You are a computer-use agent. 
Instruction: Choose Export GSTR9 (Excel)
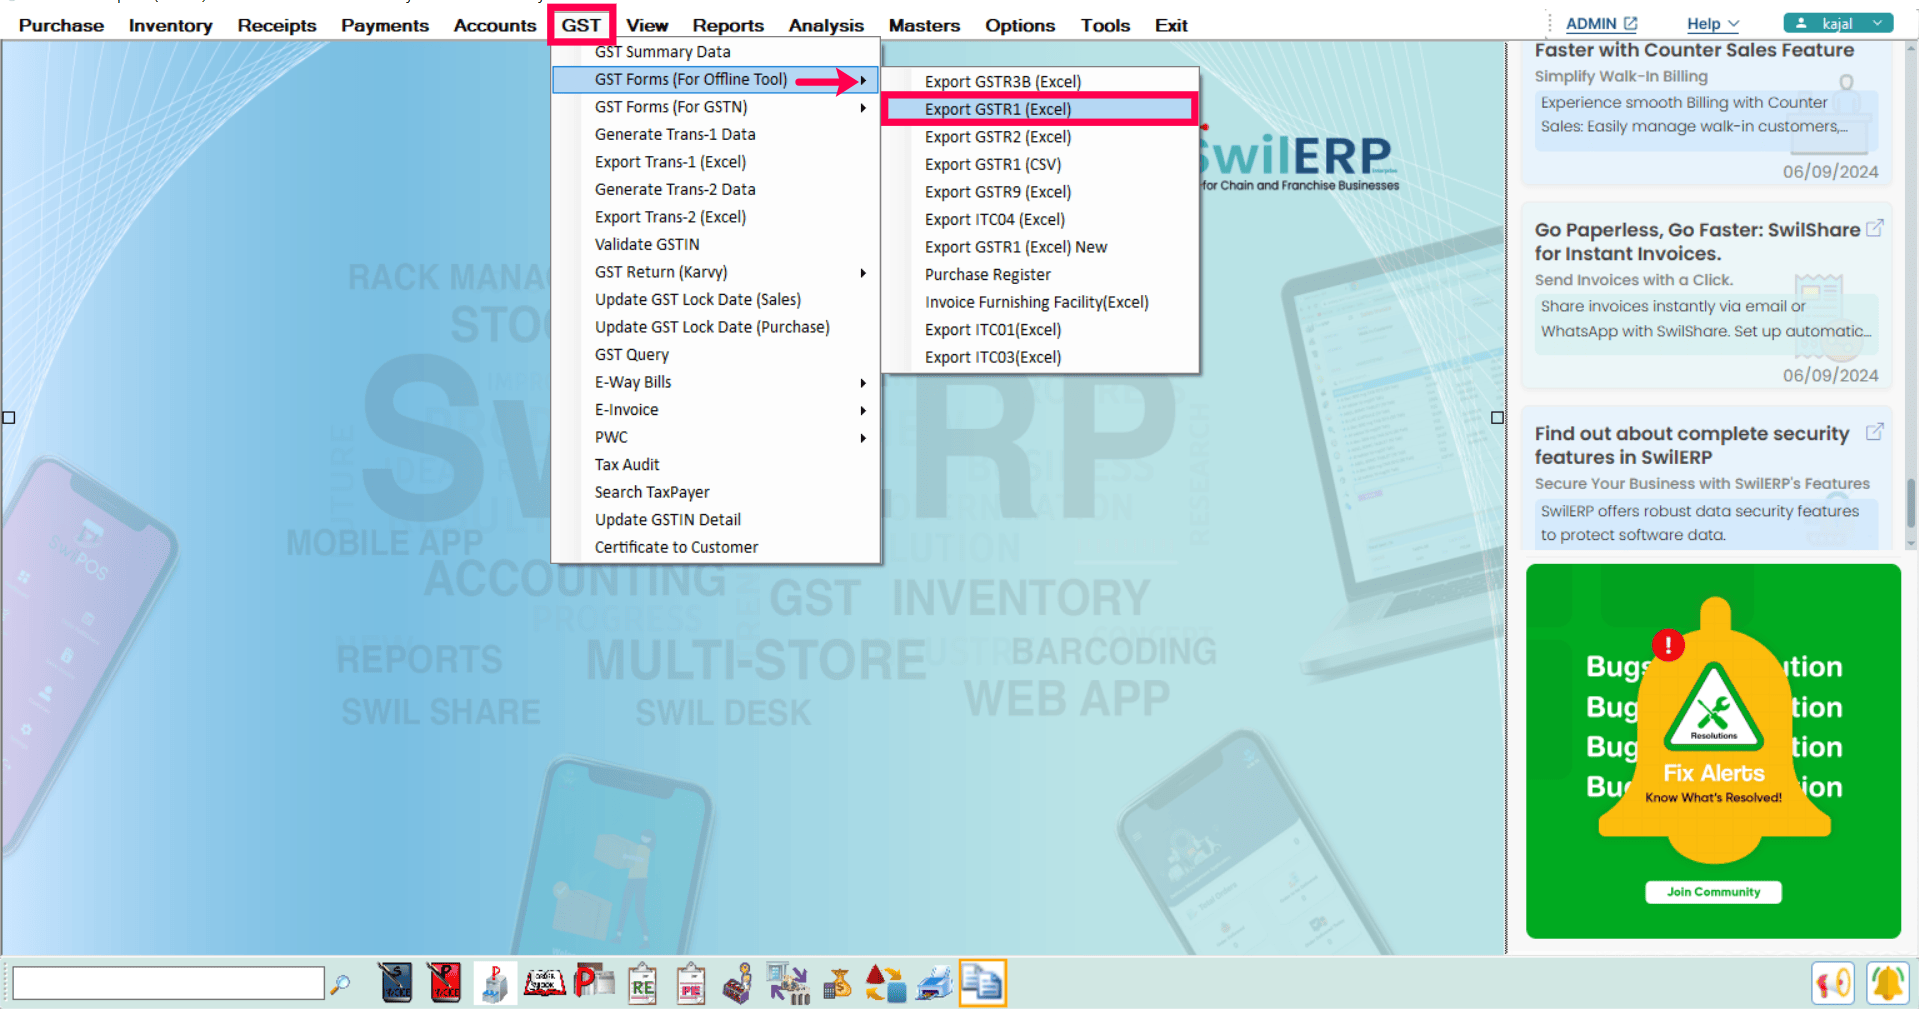pyautogui.click(x=1040, y=192)
